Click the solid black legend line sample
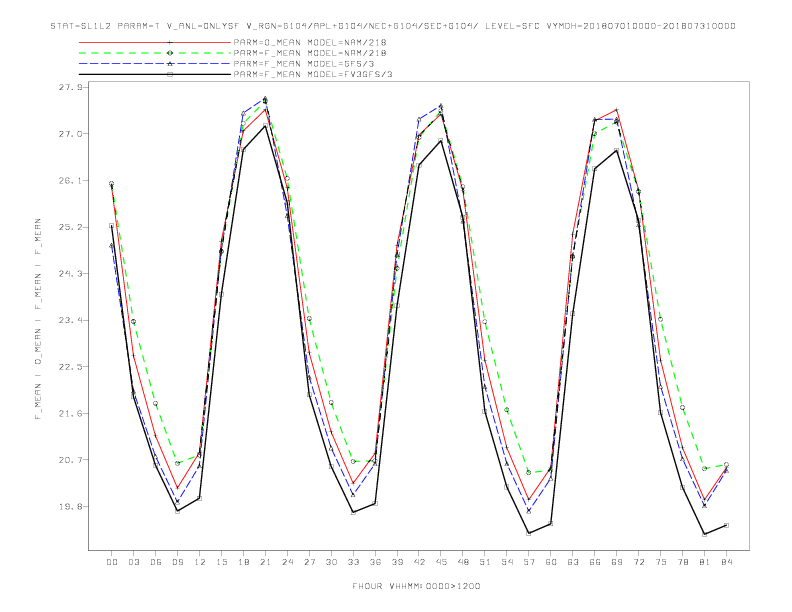792x612 pixels. click(155, 74)
